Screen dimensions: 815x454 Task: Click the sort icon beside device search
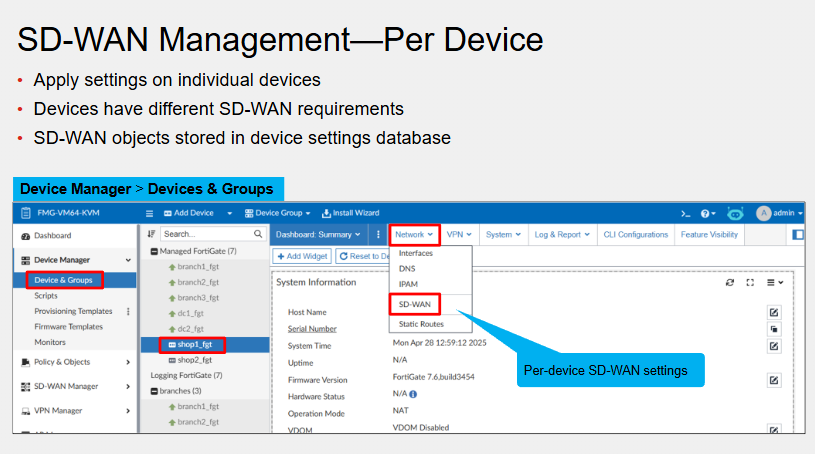tap(151, 234)
